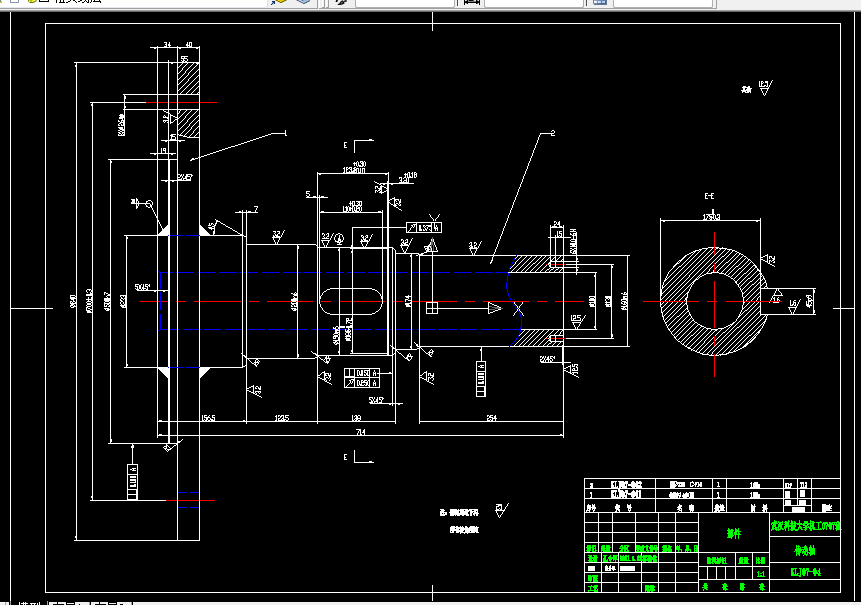Select part balloon number 2

pyautogui.click(x=553, y=133)
